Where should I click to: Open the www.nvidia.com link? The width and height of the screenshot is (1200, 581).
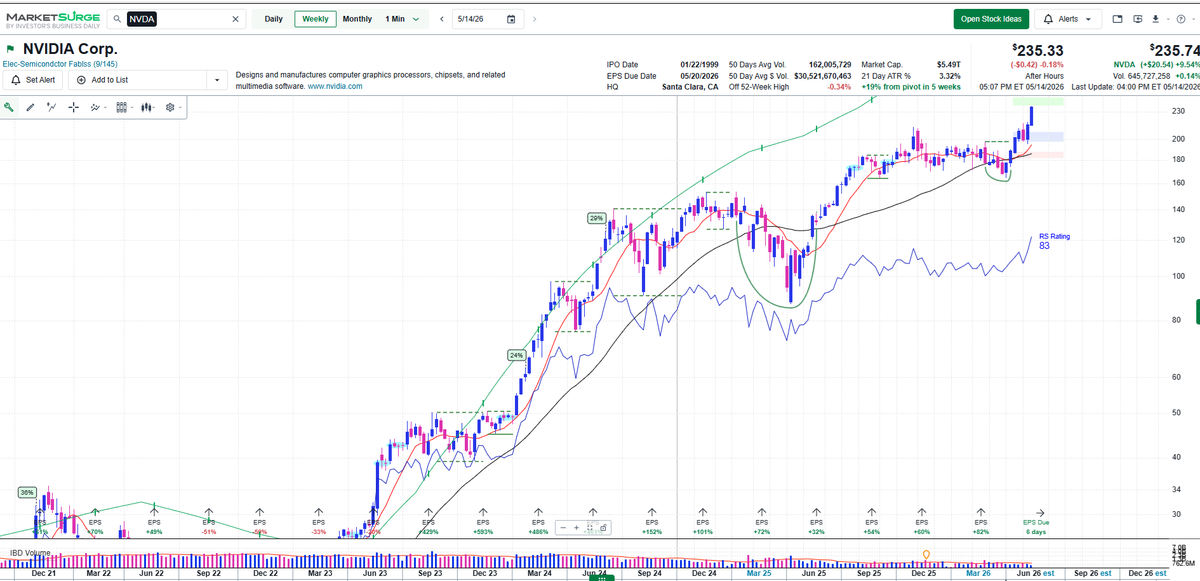pyautogui.click(x=335, y=86)
